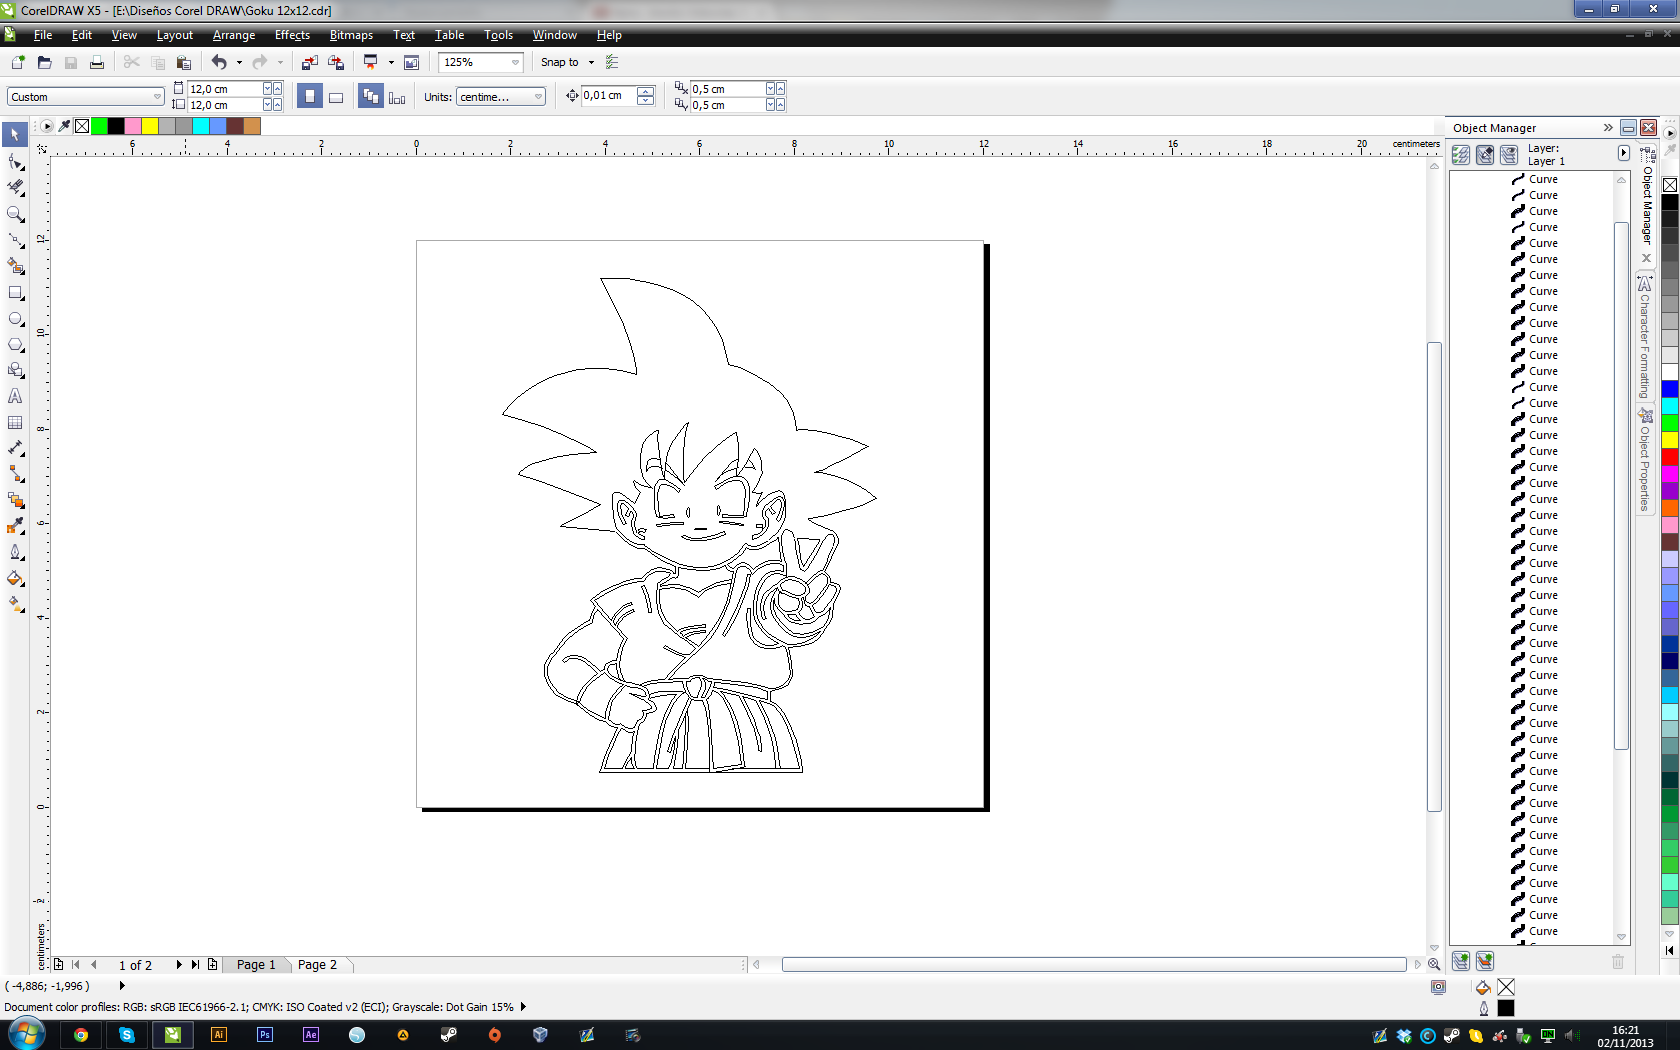Image resolution: width=1680 pixels, height=1050 pixels.
Task: Switch to Object Properties docker tab
Action: [1644, 460]
